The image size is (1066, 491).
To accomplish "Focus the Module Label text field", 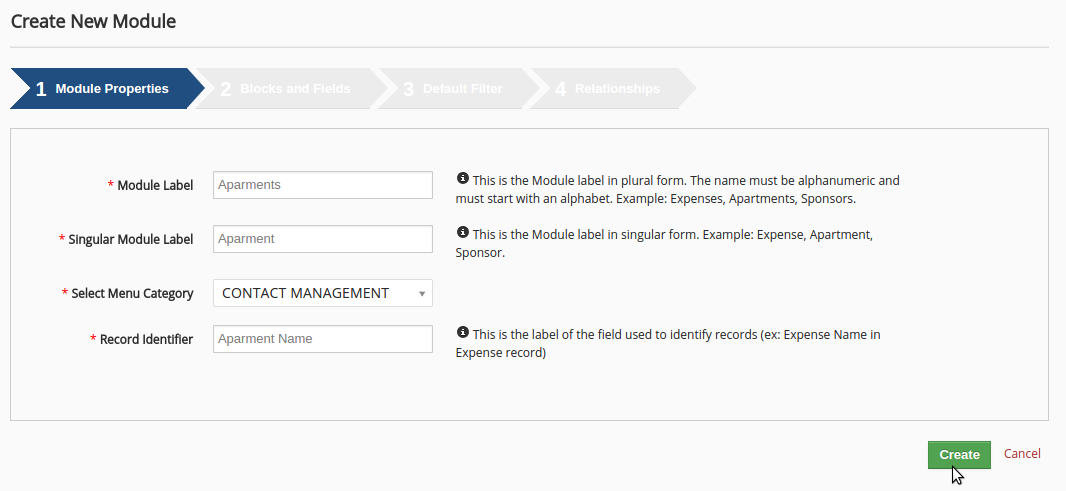I will pos(322,185).
